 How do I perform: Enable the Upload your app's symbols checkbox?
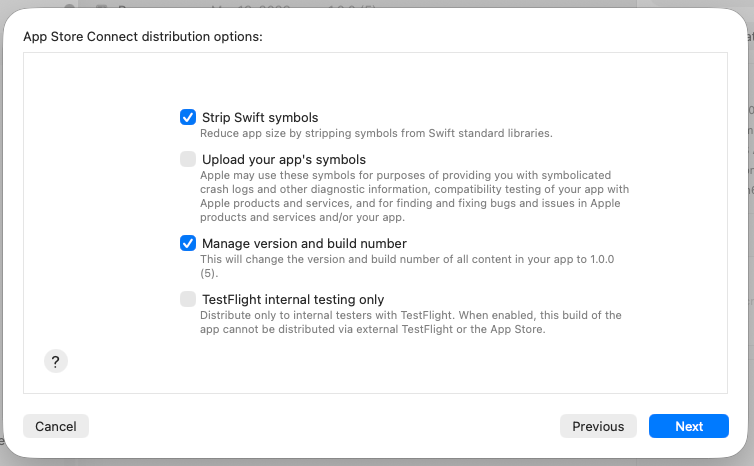188,159
